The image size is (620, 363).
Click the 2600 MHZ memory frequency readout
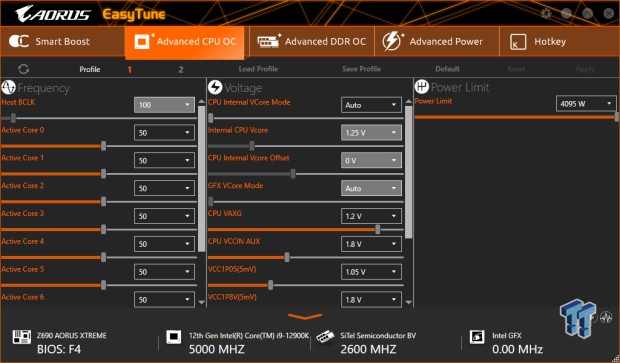368,350
